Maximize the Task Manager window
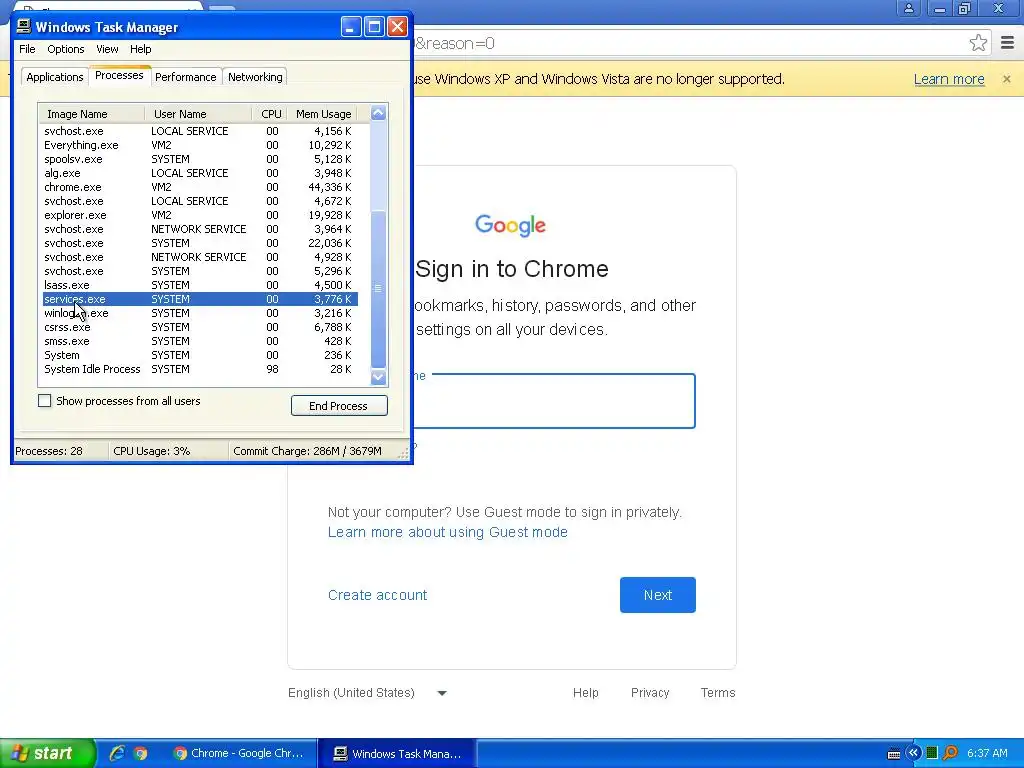Image resolution: width=1024 pixels, height=768 pixels. [x=374, y=27]
